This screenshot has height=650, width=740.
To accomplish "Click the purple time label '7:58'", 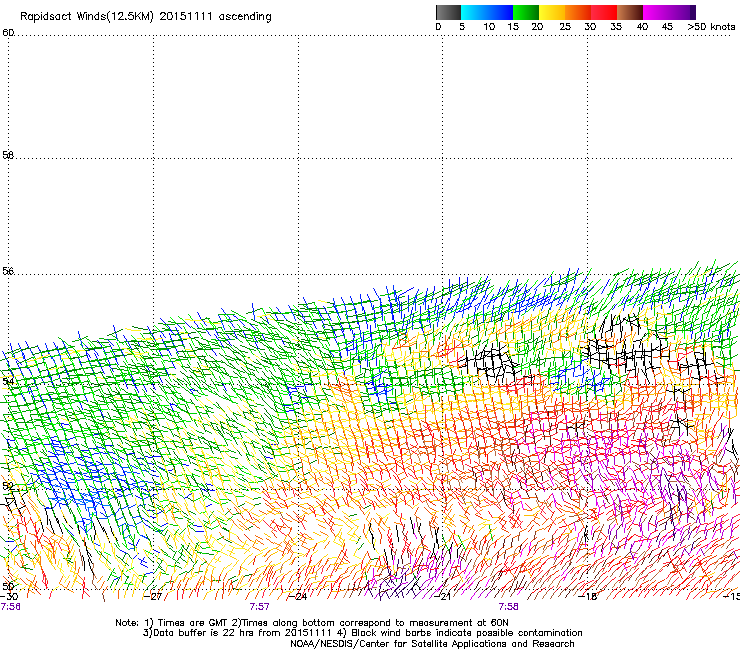I will tap(508, 607).
